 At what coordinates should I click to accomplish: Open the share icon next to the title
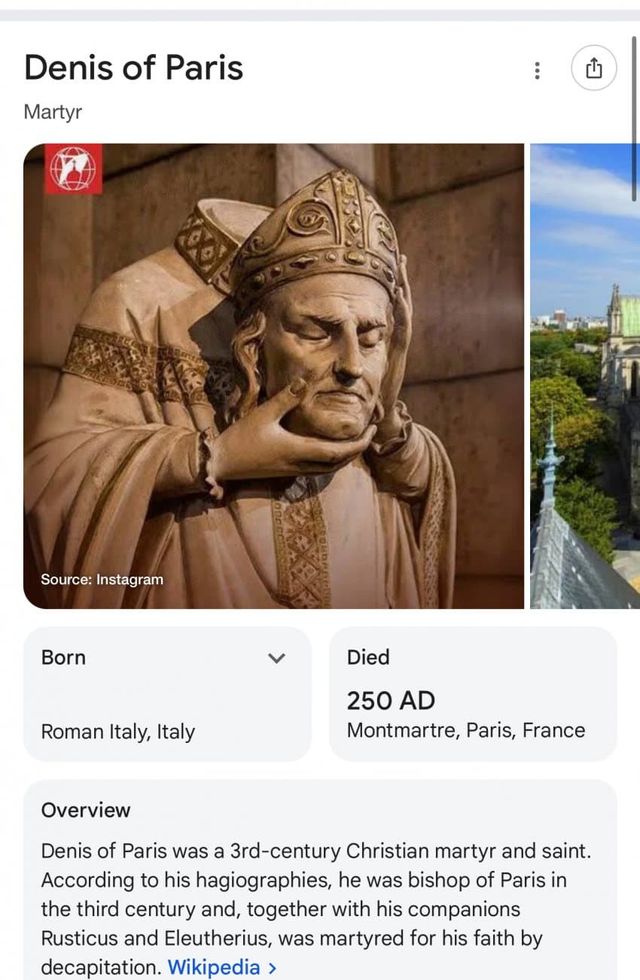point(595,69)
